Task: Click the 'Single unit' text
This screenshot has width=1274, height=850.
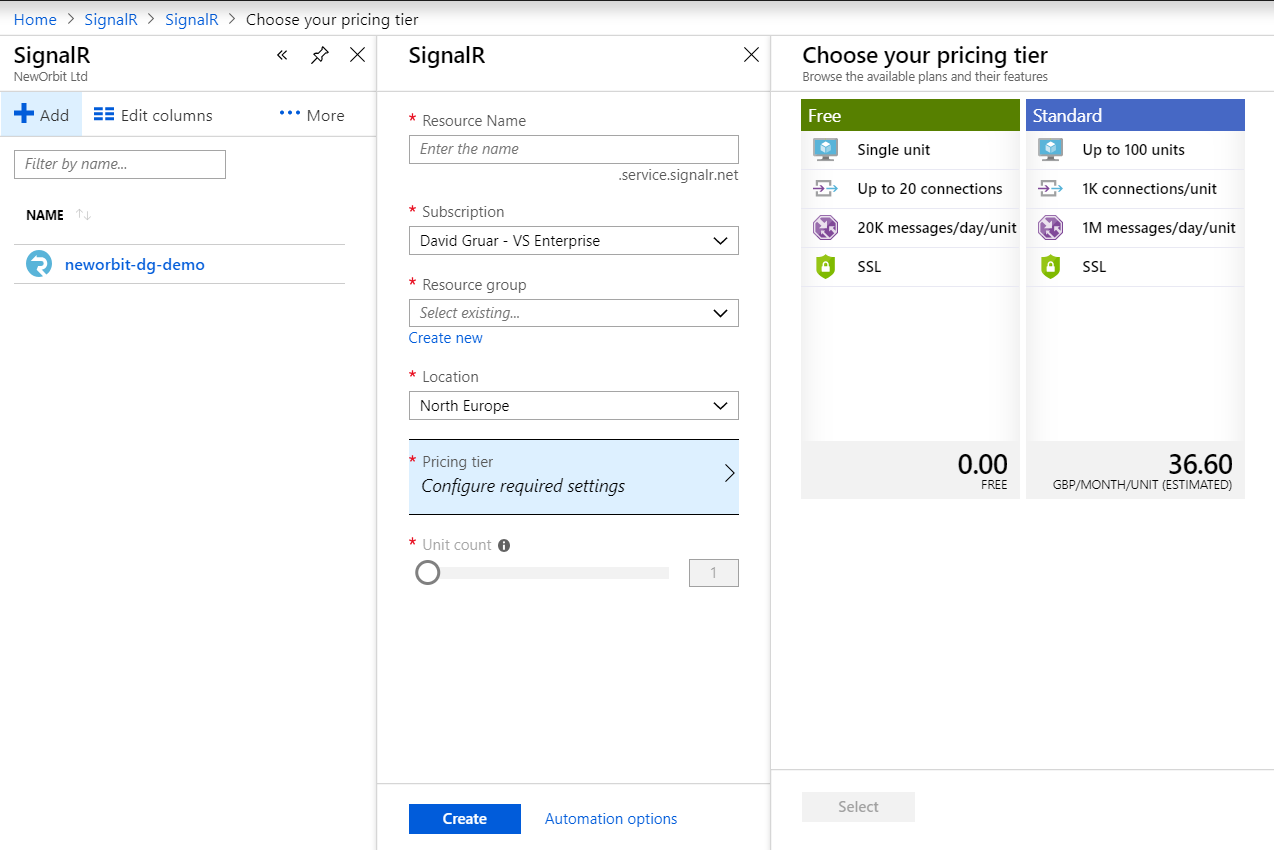Action: click(x=894, y=150)
